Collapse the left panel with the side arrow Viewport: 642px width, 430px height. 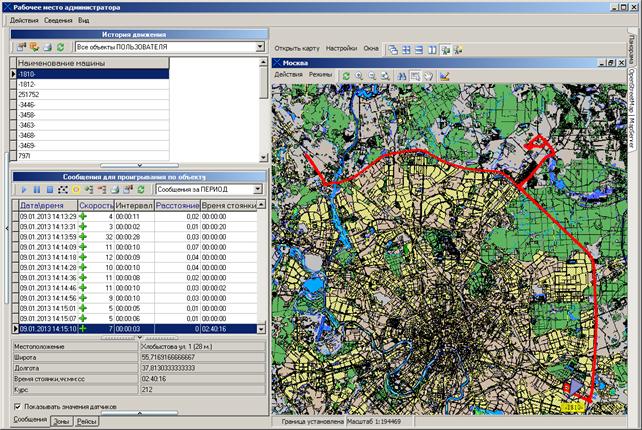7,228
